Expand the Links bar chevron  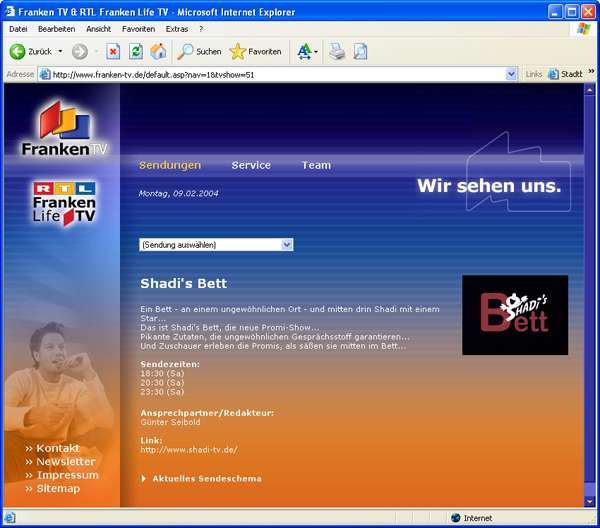point(592,71)
